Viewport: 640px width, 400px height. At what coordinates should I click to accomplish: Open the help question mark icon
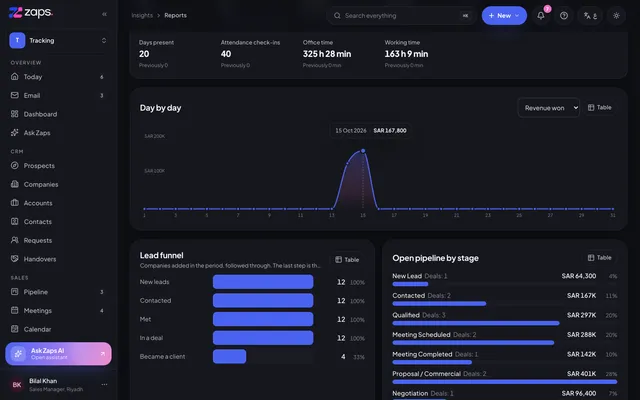point(564,16)
